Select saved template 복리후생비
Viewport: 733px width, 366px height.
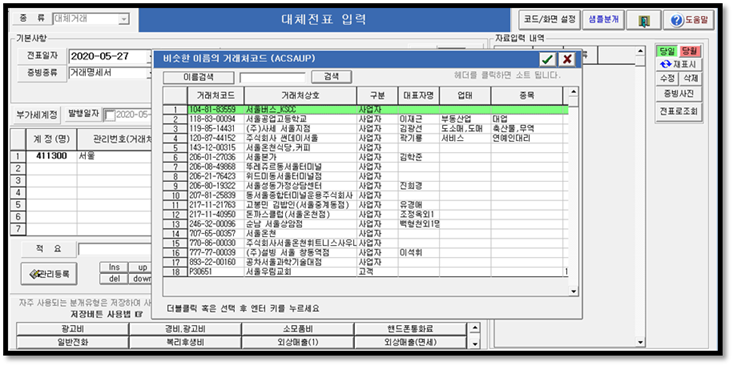[185, 342]
